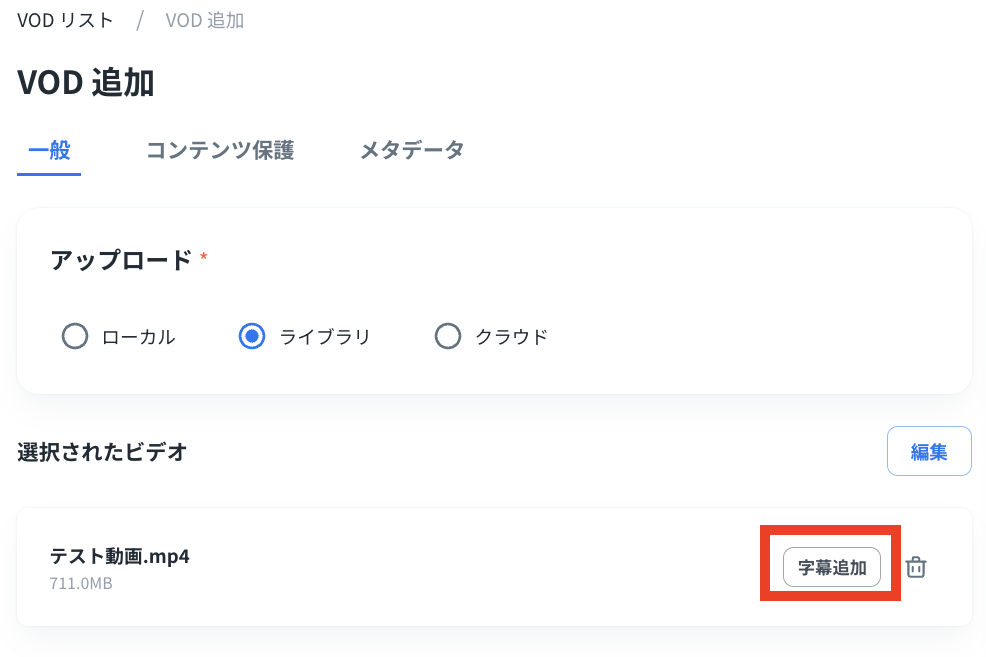Switch to the コンテンツ保護 tab

(220, 150)
